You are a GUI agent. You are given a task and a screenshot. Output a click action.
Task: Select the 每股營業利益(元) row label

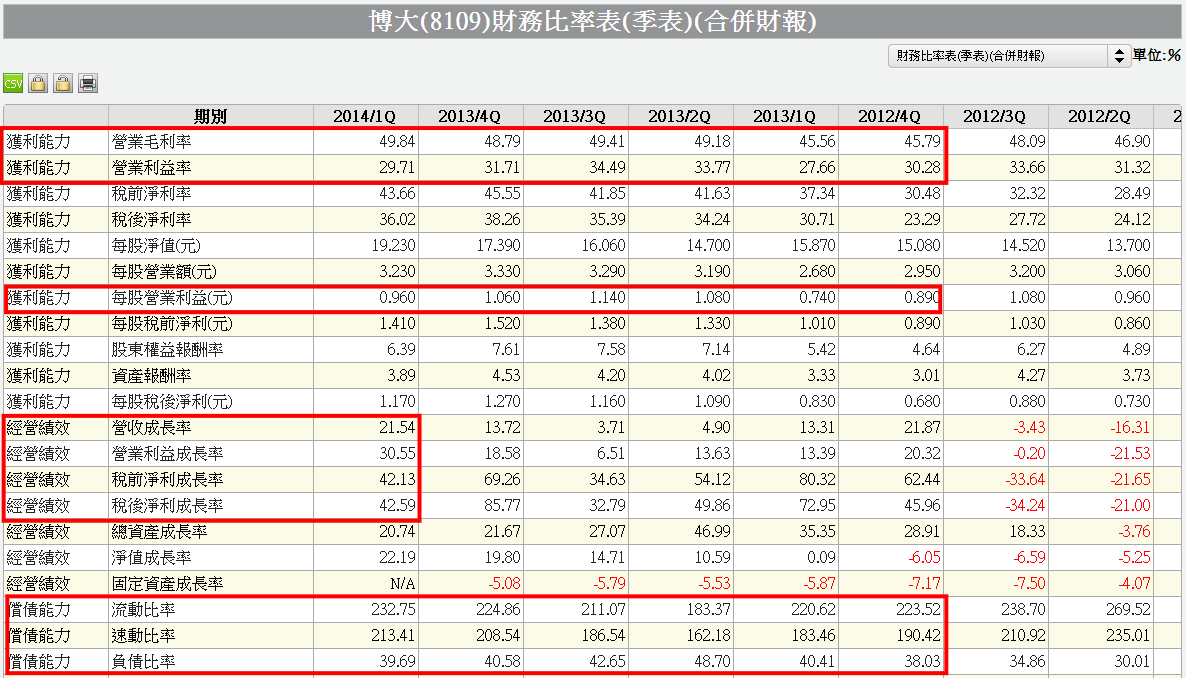[x=172, y=297]
